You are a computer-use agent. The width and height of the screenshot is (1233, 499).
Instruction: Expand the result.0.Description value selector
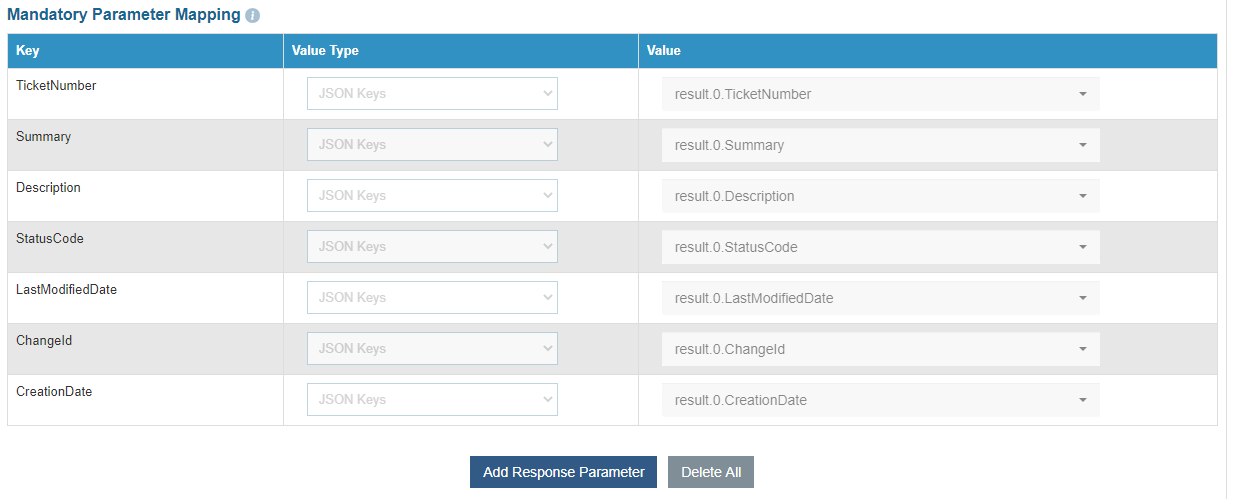point(880,196)
